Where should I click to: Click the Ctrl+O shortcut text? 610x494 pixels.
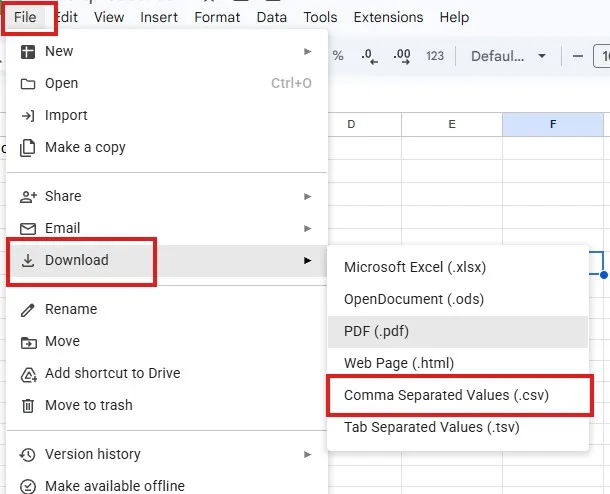pos(291,83)
